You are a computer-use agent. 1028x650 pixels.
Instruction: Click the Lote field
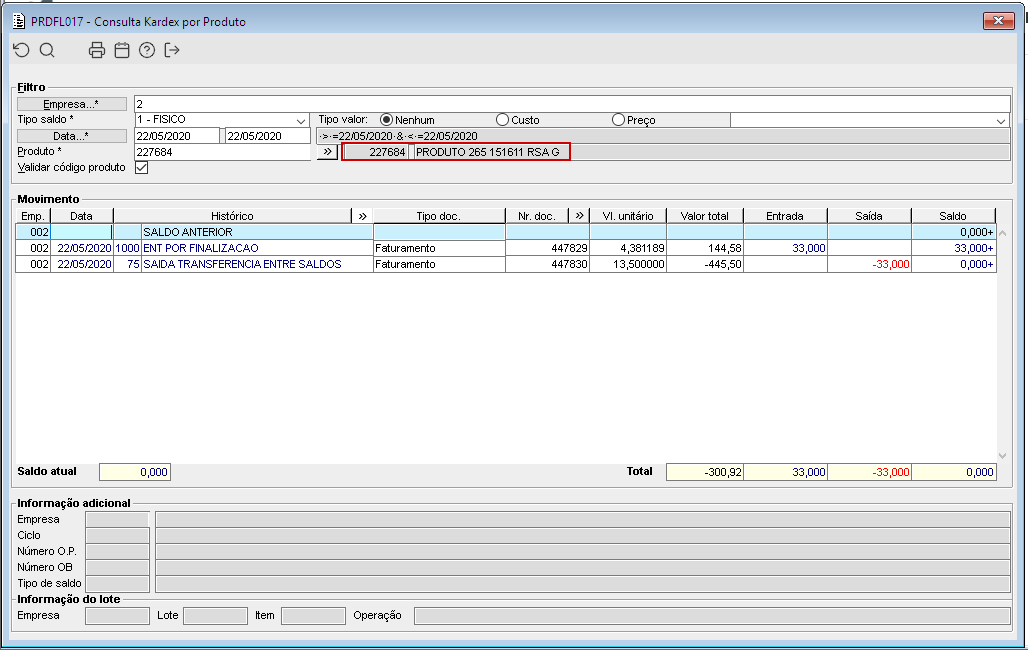click(x=215, y=616)
